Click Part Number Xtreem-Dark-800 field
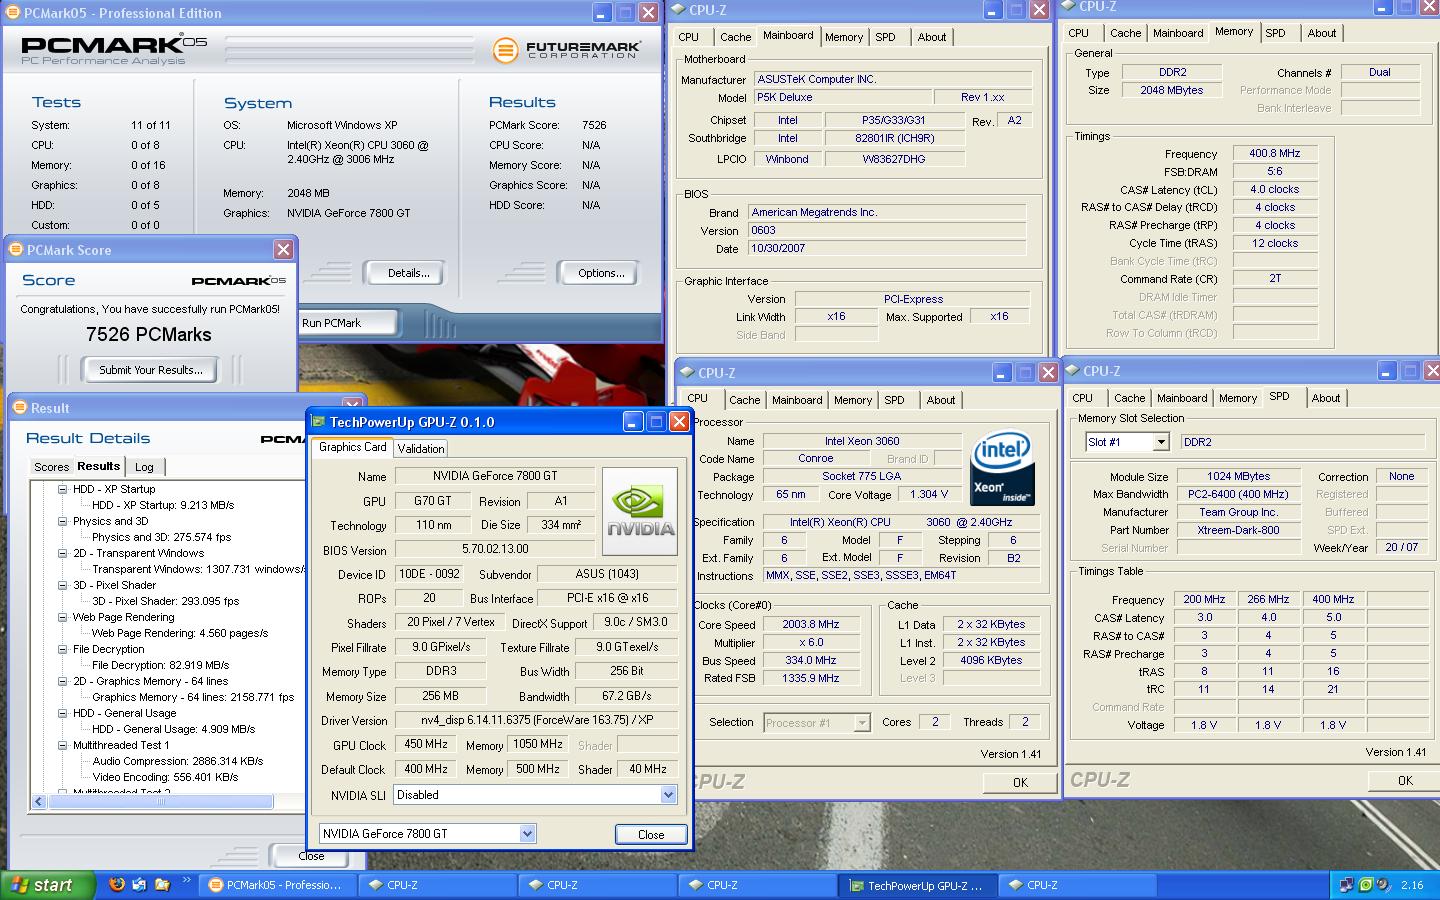The image size is (1440, 900). [1239, 530]
